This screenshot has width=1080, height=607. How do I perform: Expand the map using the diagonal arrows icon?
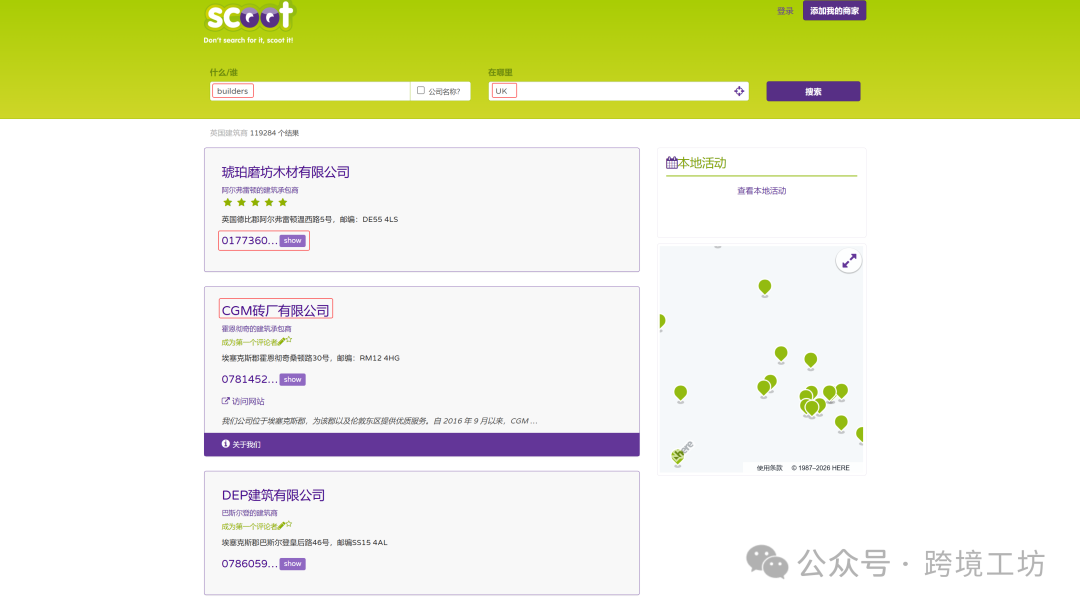pos(849,260)
